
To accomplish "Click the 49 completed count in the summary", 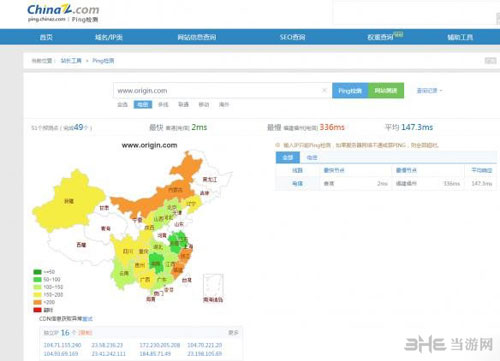I will click(79, 127).
